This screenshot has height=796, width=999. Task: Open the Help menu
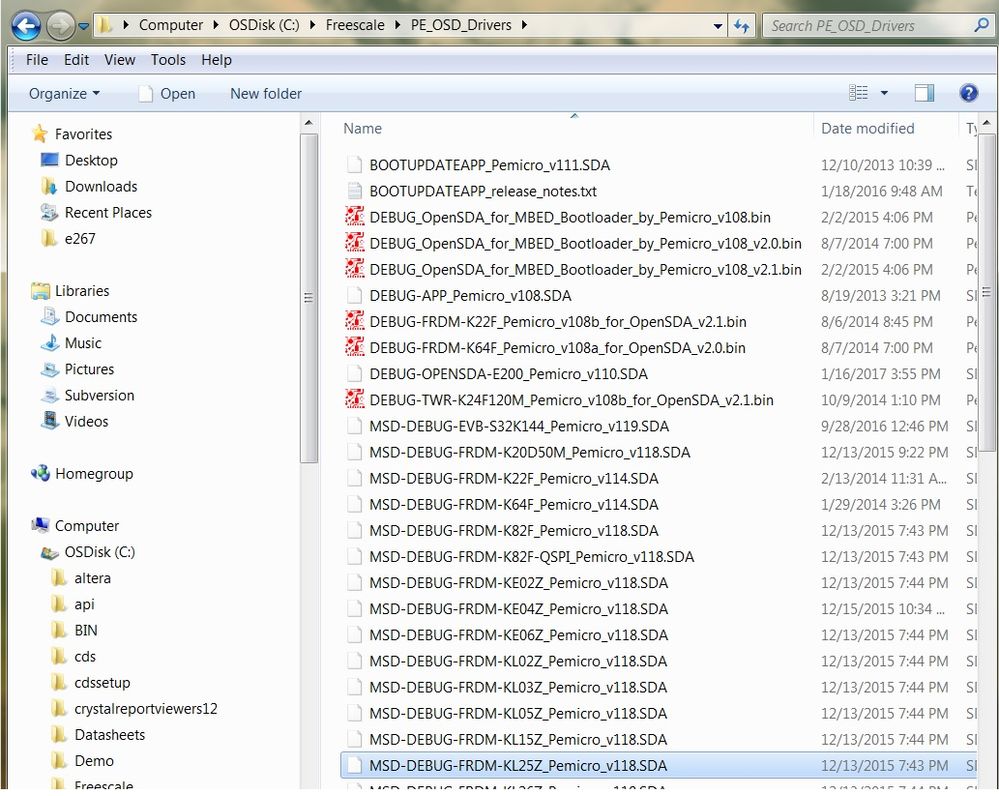point(217,60)
